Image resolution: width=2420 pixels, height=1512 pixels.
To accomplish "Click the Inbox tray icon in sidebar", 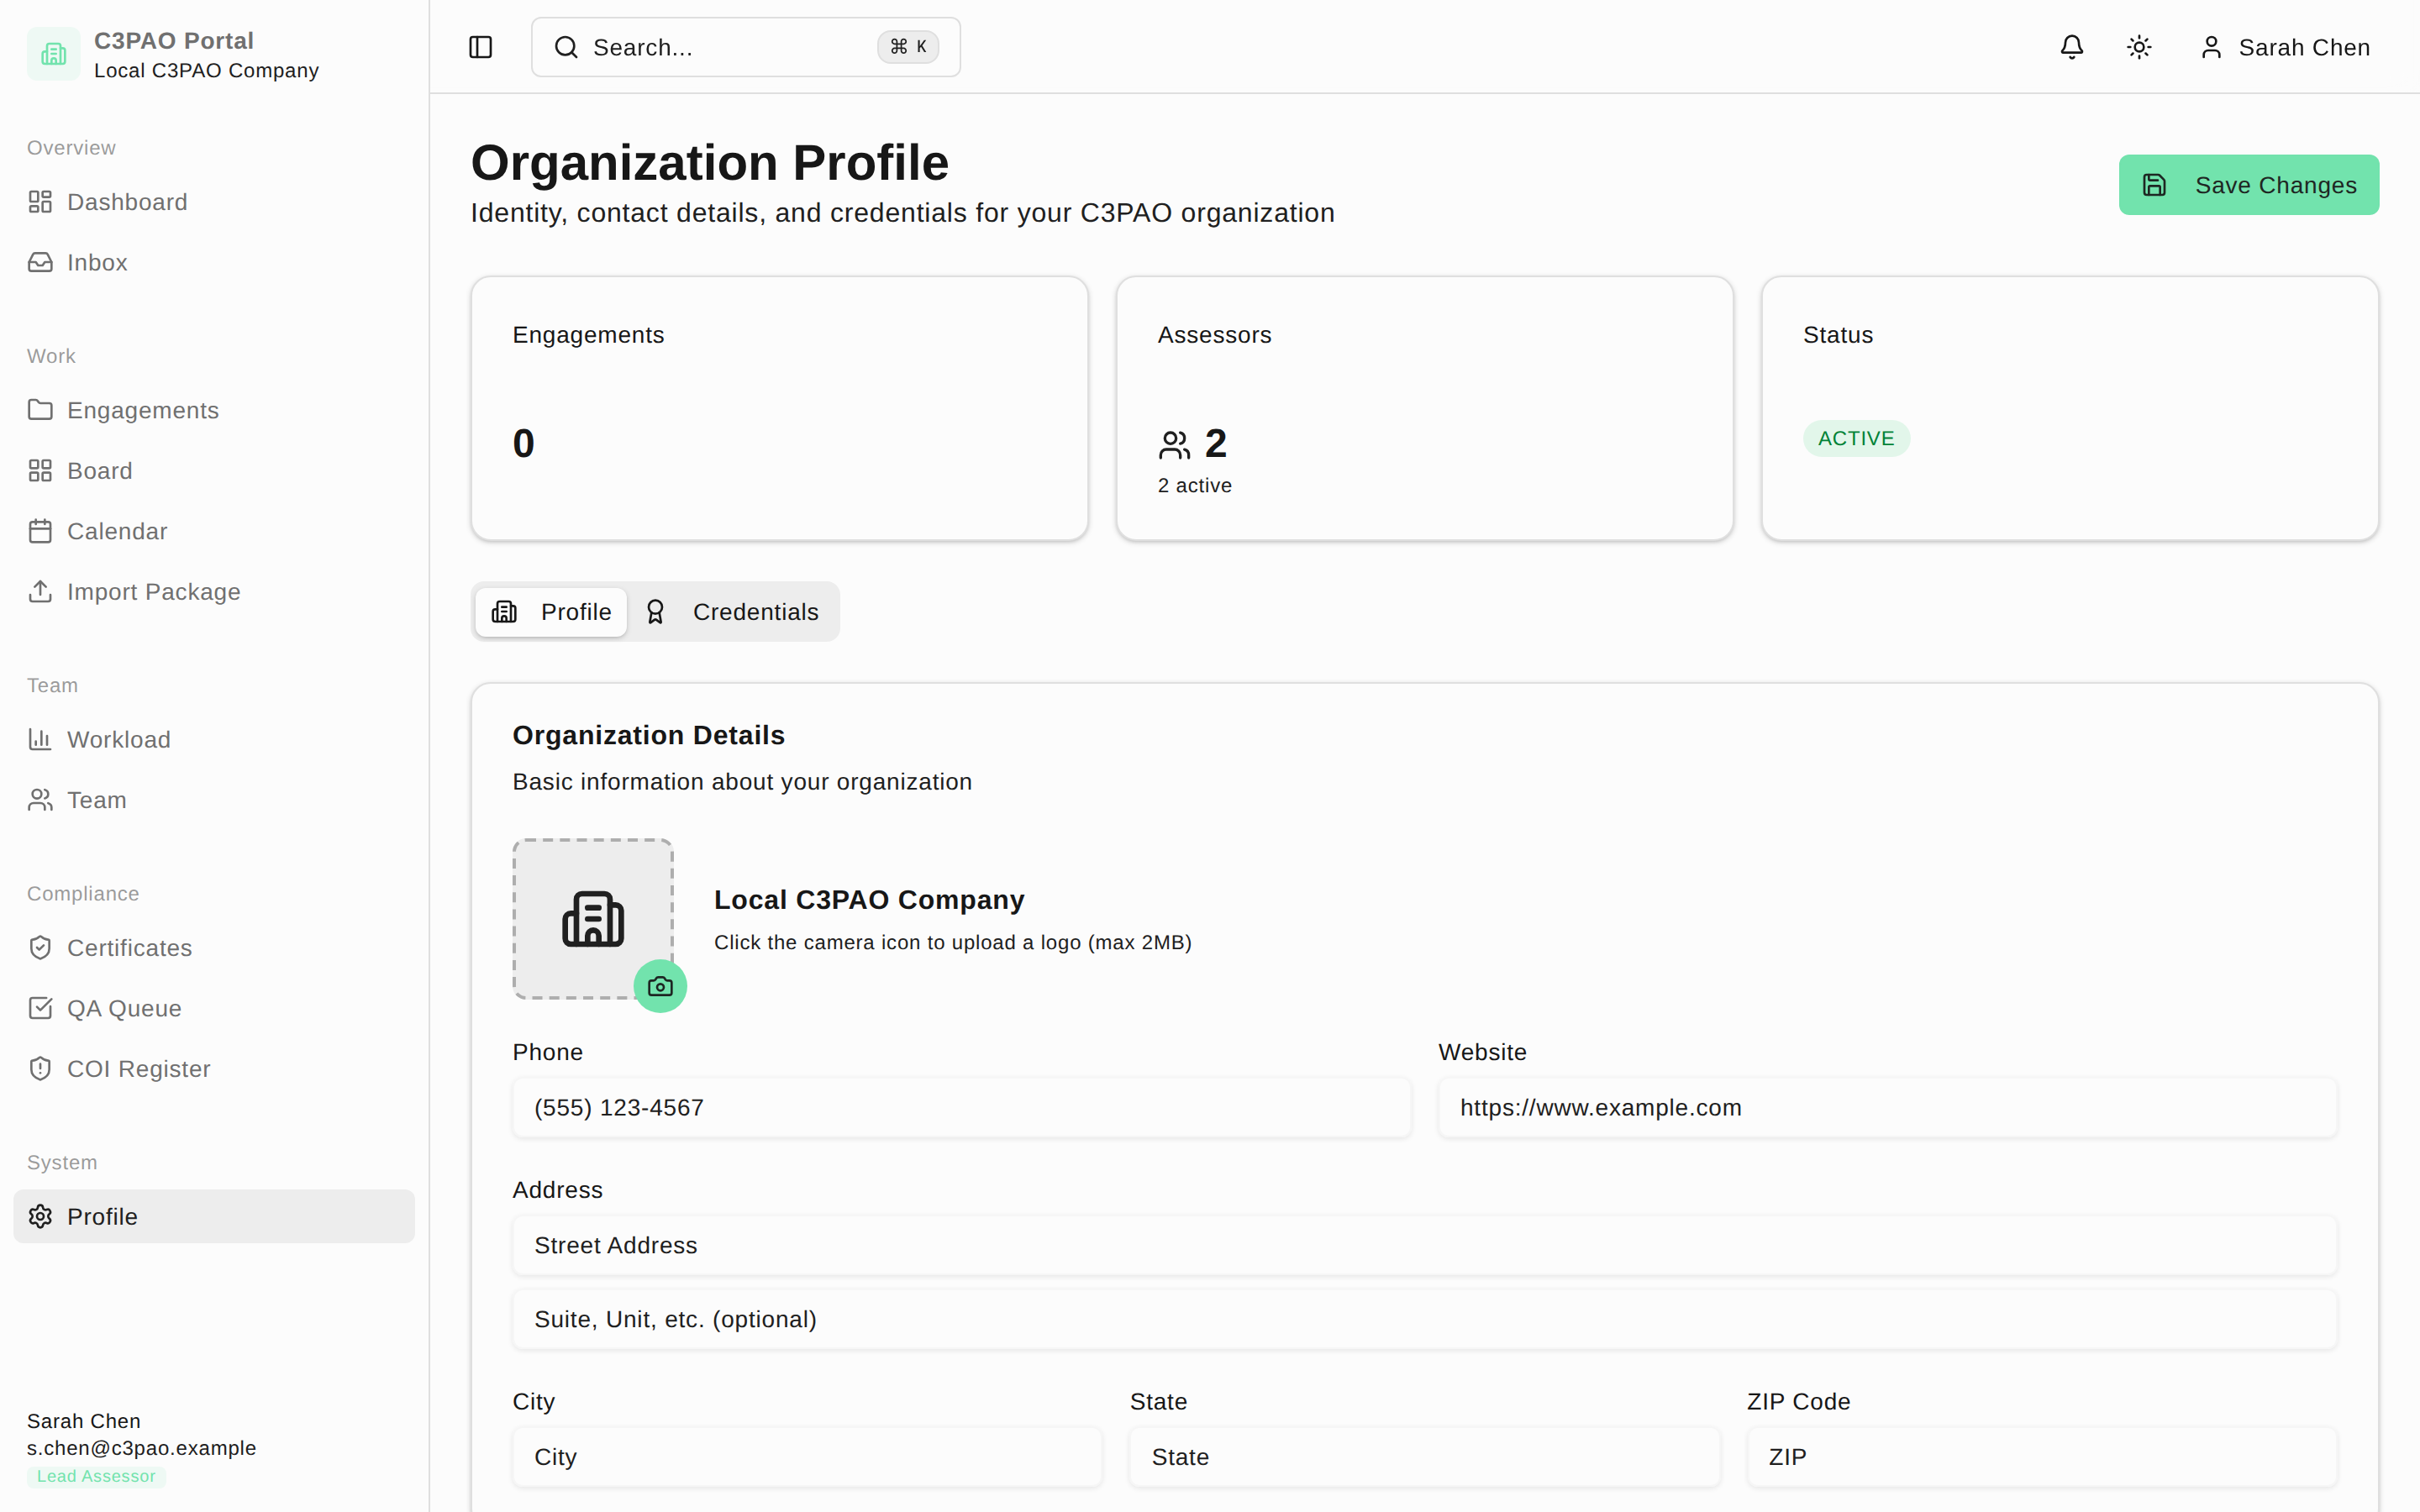I will pos(40,262).
